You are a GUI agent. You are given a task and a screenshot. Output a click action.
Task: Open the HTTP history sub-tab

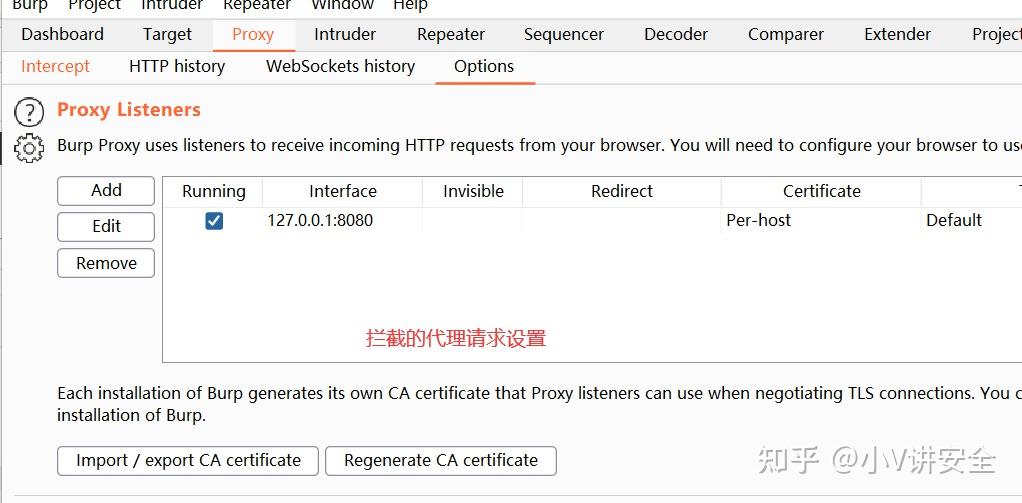click(x=177, y=66)
